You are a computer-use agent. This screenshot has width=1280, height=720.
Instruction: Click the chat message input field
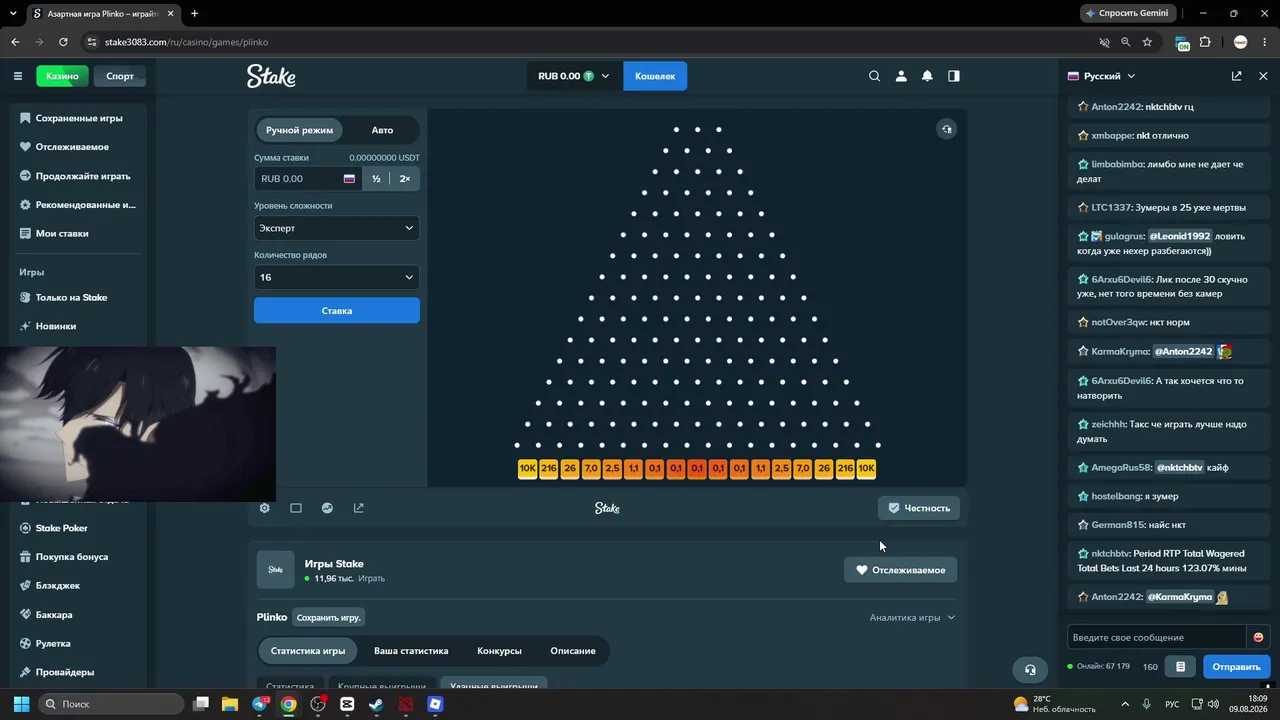[x=1157, y=637]
